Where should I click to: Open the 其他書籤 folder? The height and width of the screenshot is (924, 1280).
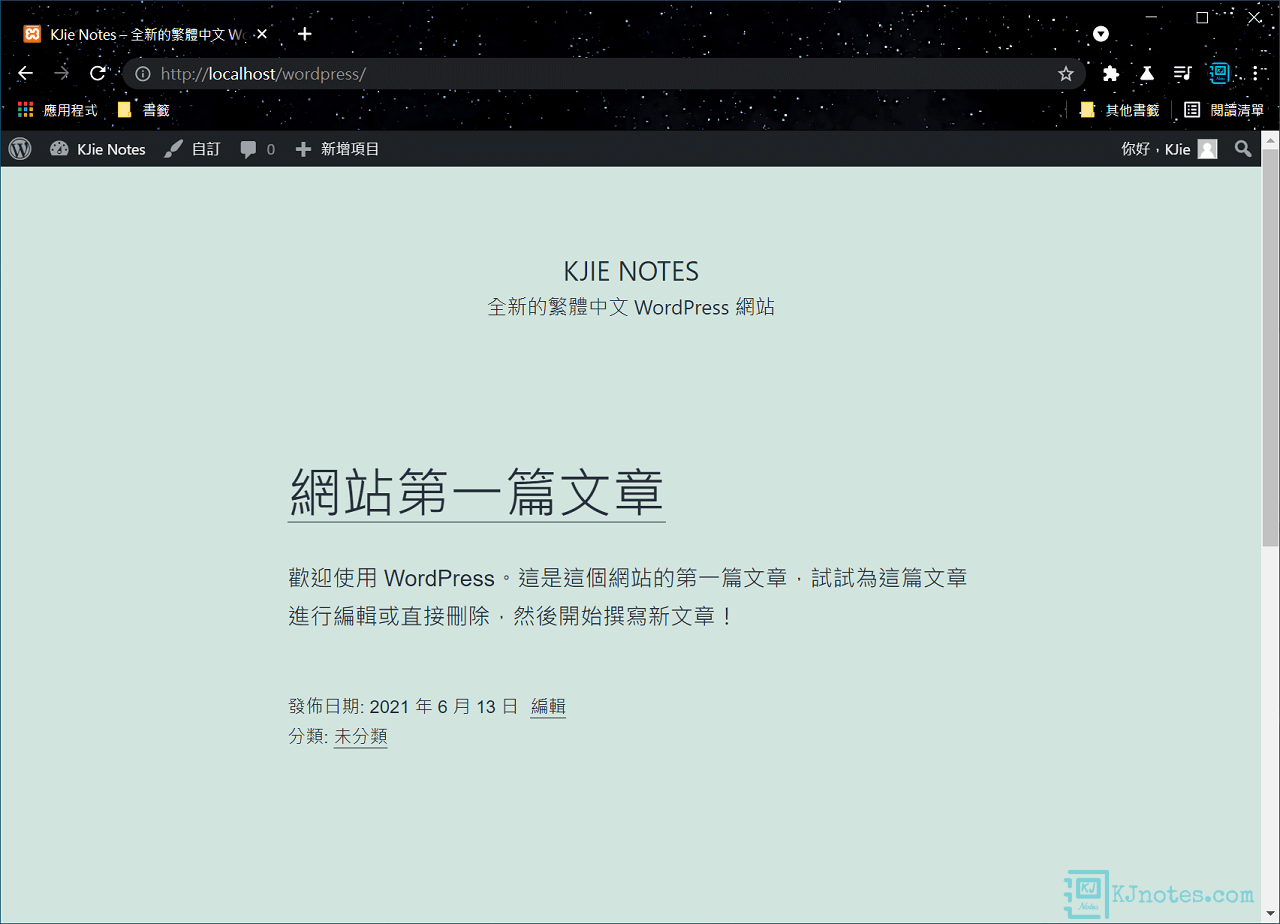tap(1120, 110)
